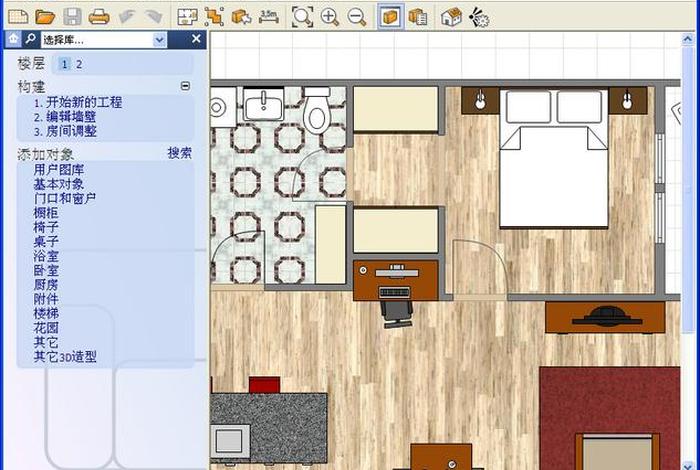
Task: Switch to floor 2 tab
Action: coord(79,64)
